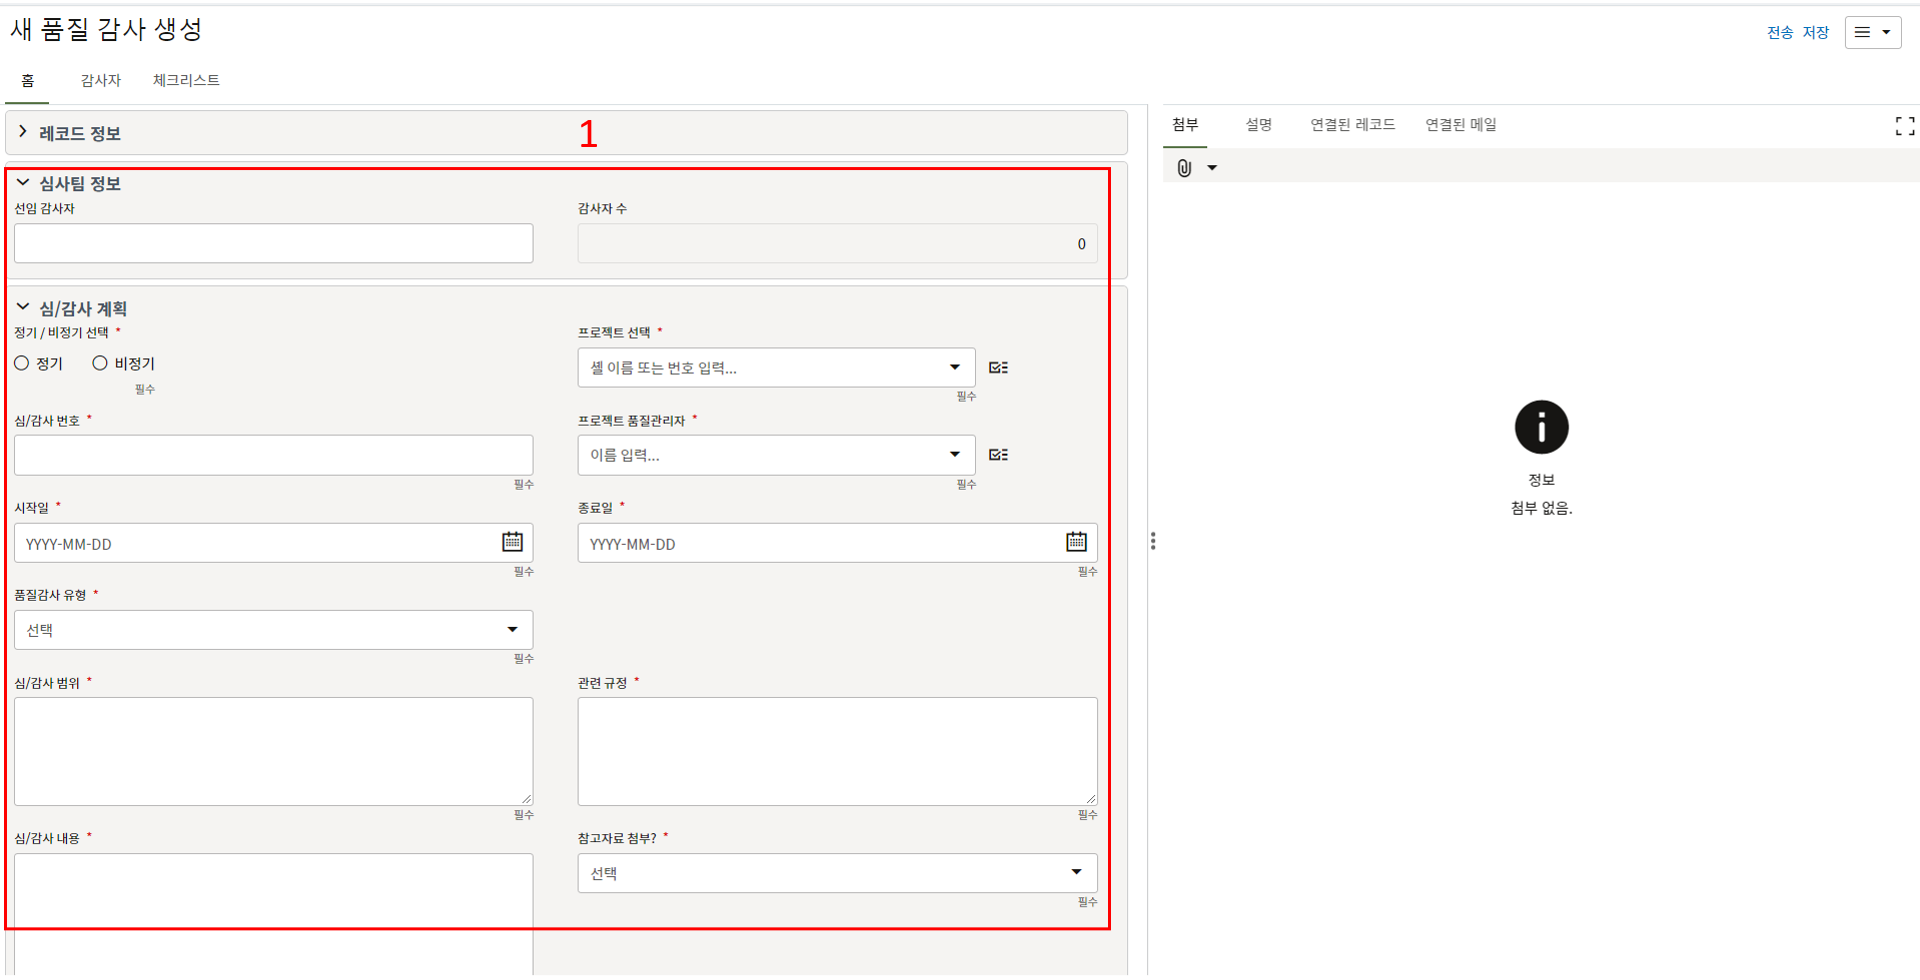Click the picker icon next to 프로젝트 선택
The height and width of the screenshot is (980, 1920).
pyautogui.click(x=998, y=368)
